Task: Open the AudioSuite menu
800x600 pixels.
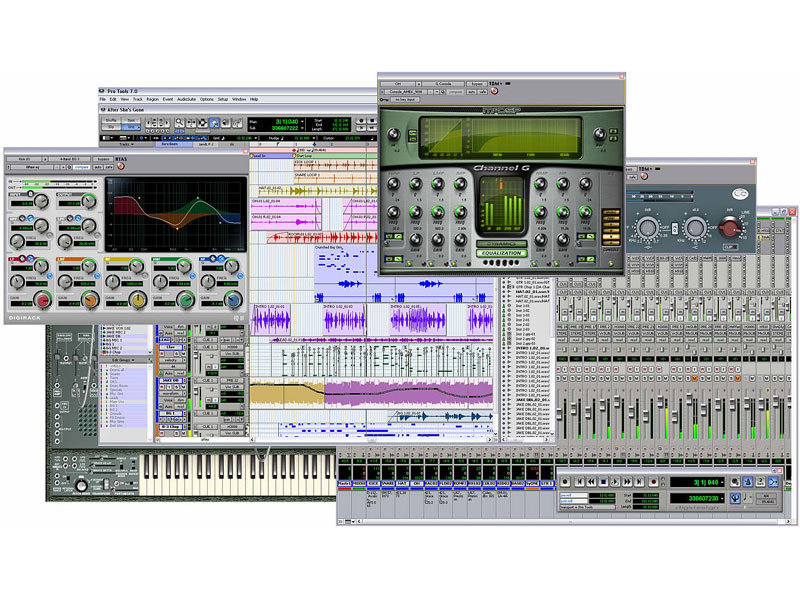Action: (186, 99)
